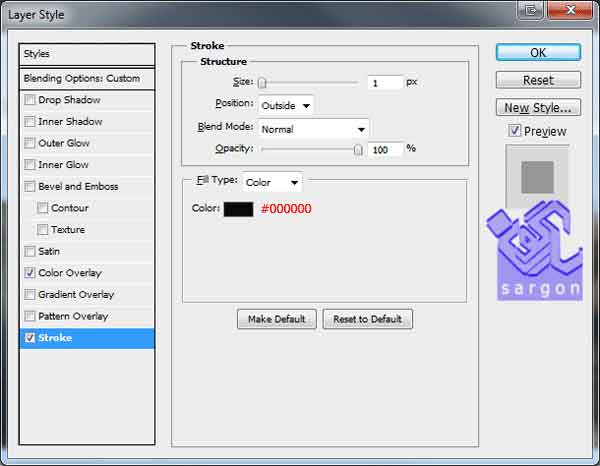
Task: Enable the Drop Shadow checkbox
Action: point(29,100)
